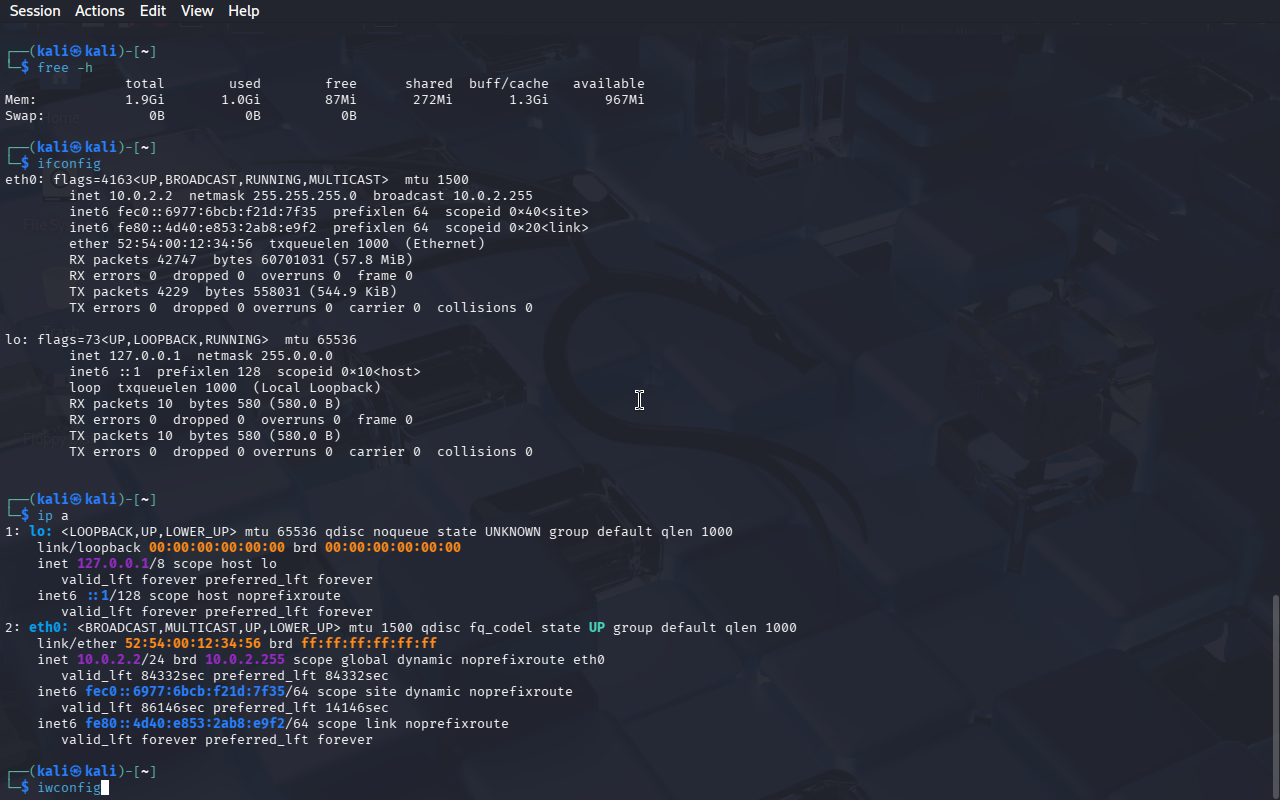Open the Session menu
1280x800 pixels.
pos(35,11)
